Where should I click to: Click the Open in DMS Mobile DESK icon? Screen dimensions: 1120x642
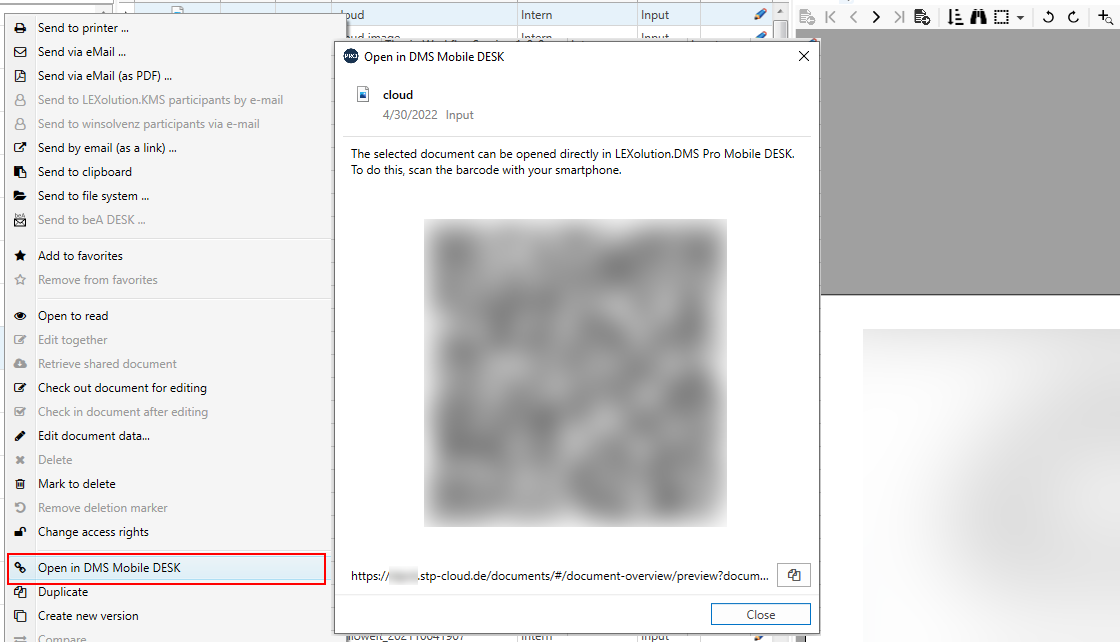pyautogui.click(x=20, y=568)
